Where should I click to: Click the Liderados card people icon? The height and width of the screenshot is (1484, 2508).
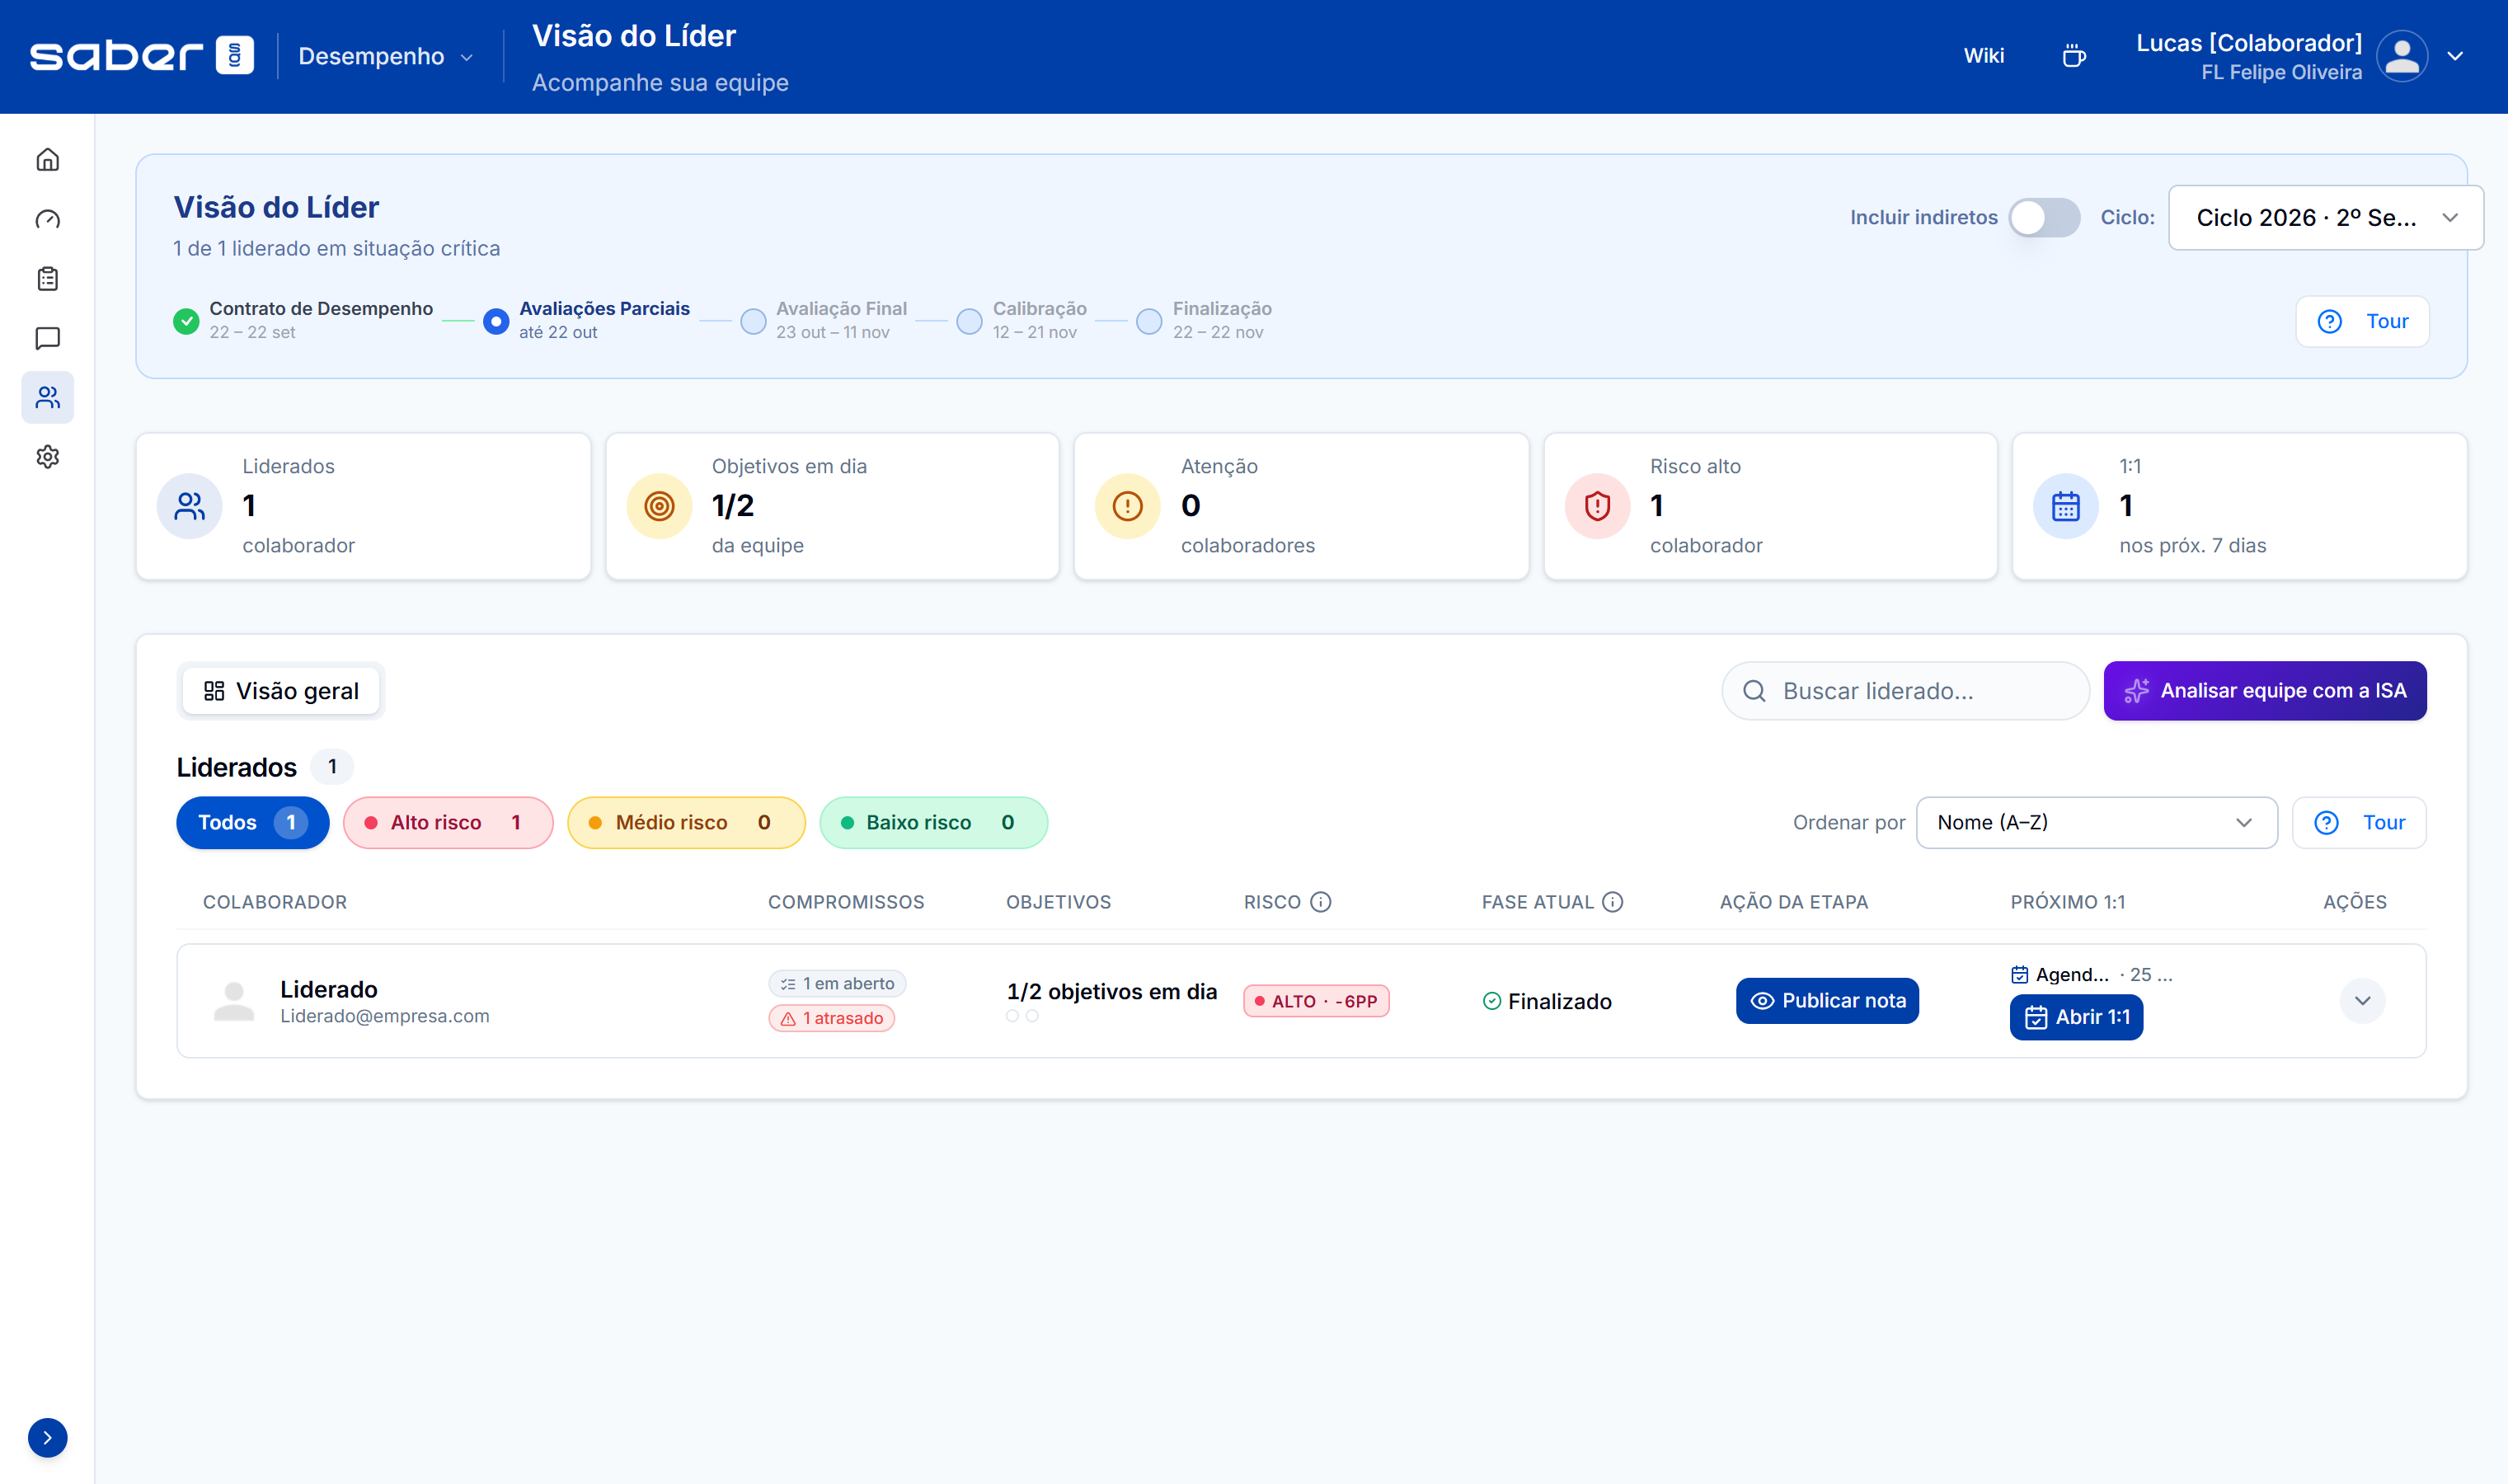(x=189, y=506)
